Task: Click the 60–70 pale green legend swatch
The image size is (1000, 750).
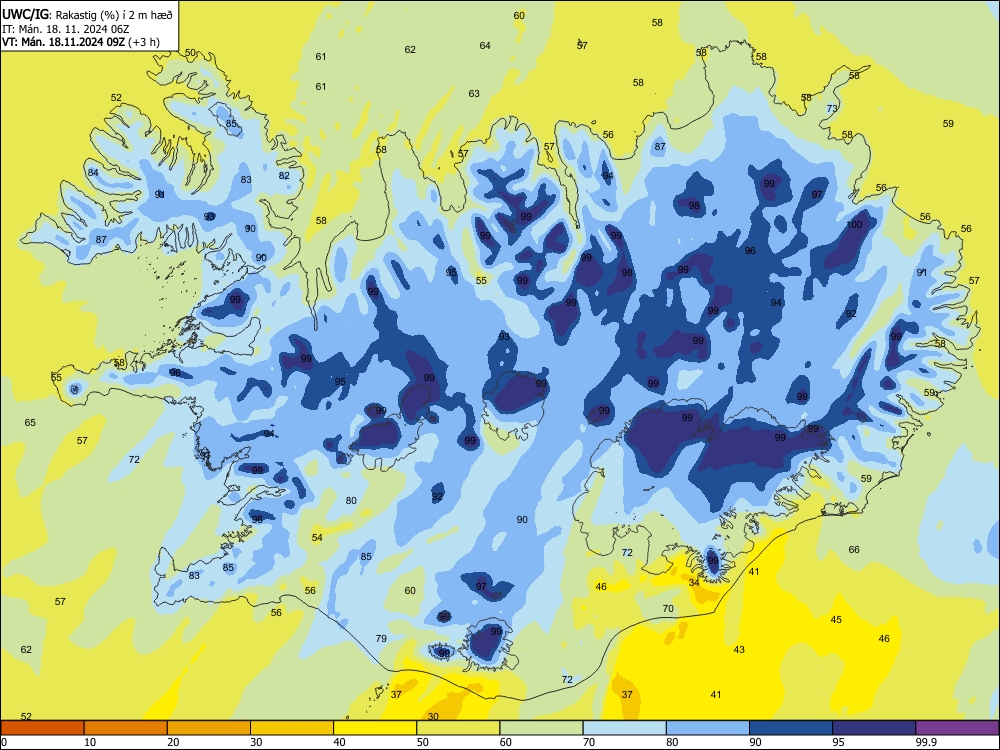Action: click(x=541, y=728)
